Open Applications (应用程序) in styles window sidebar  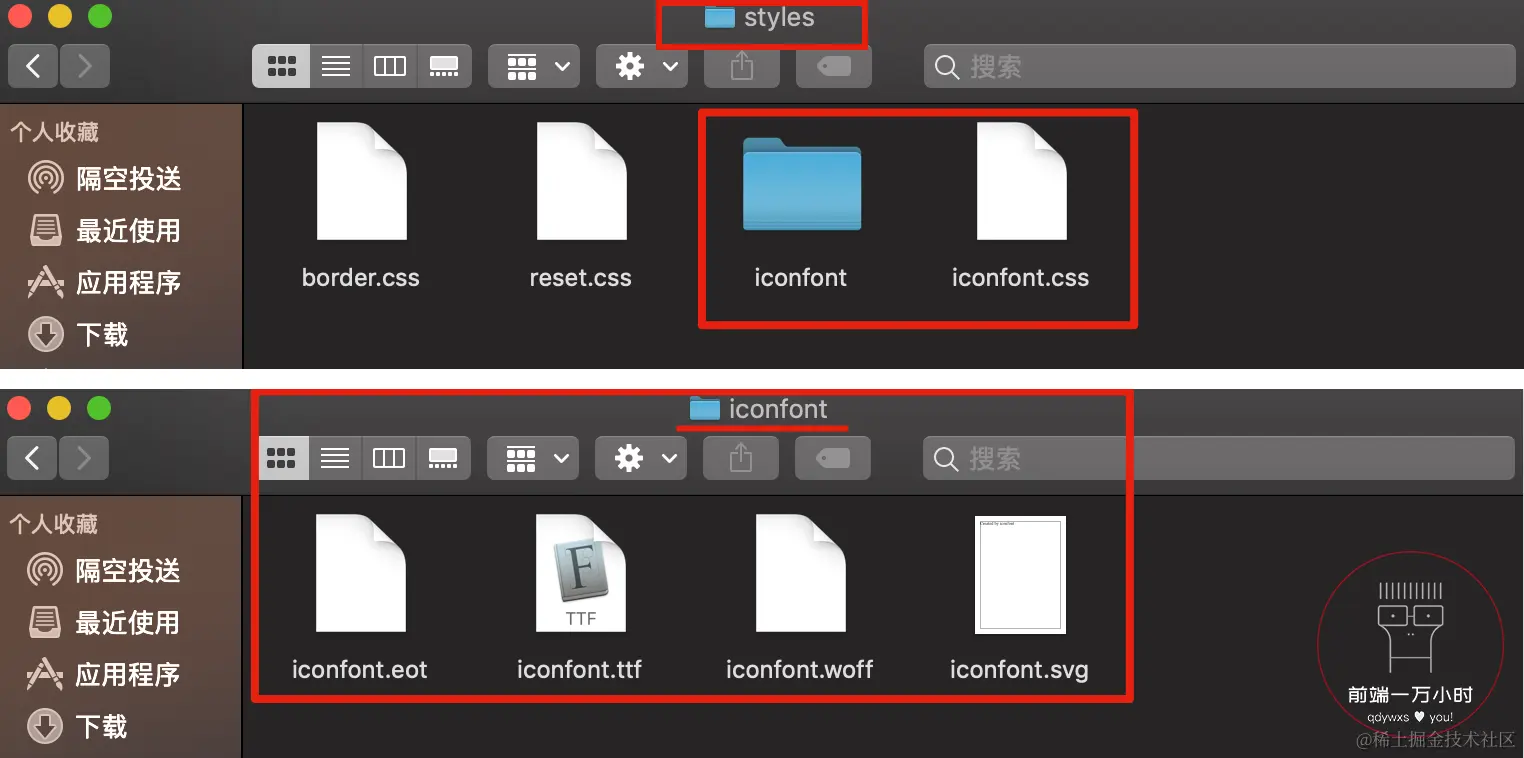coord(106,283)
